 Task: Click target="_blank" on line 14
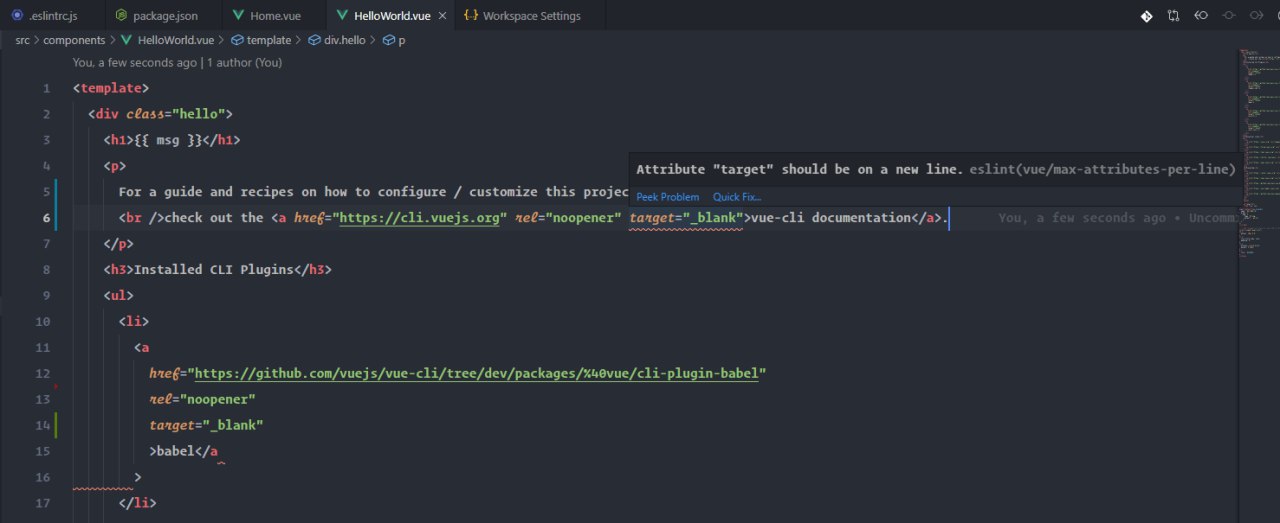point(206,425)
